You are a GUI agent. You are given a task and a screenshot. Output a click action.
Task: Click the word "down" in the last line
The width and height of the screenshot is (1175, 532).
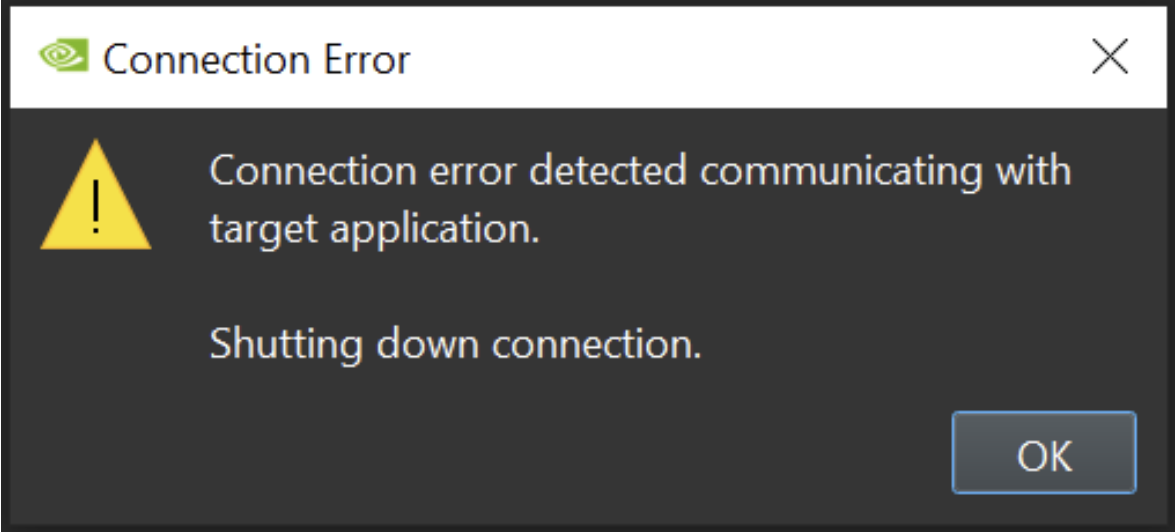click(x=427, y=345)
